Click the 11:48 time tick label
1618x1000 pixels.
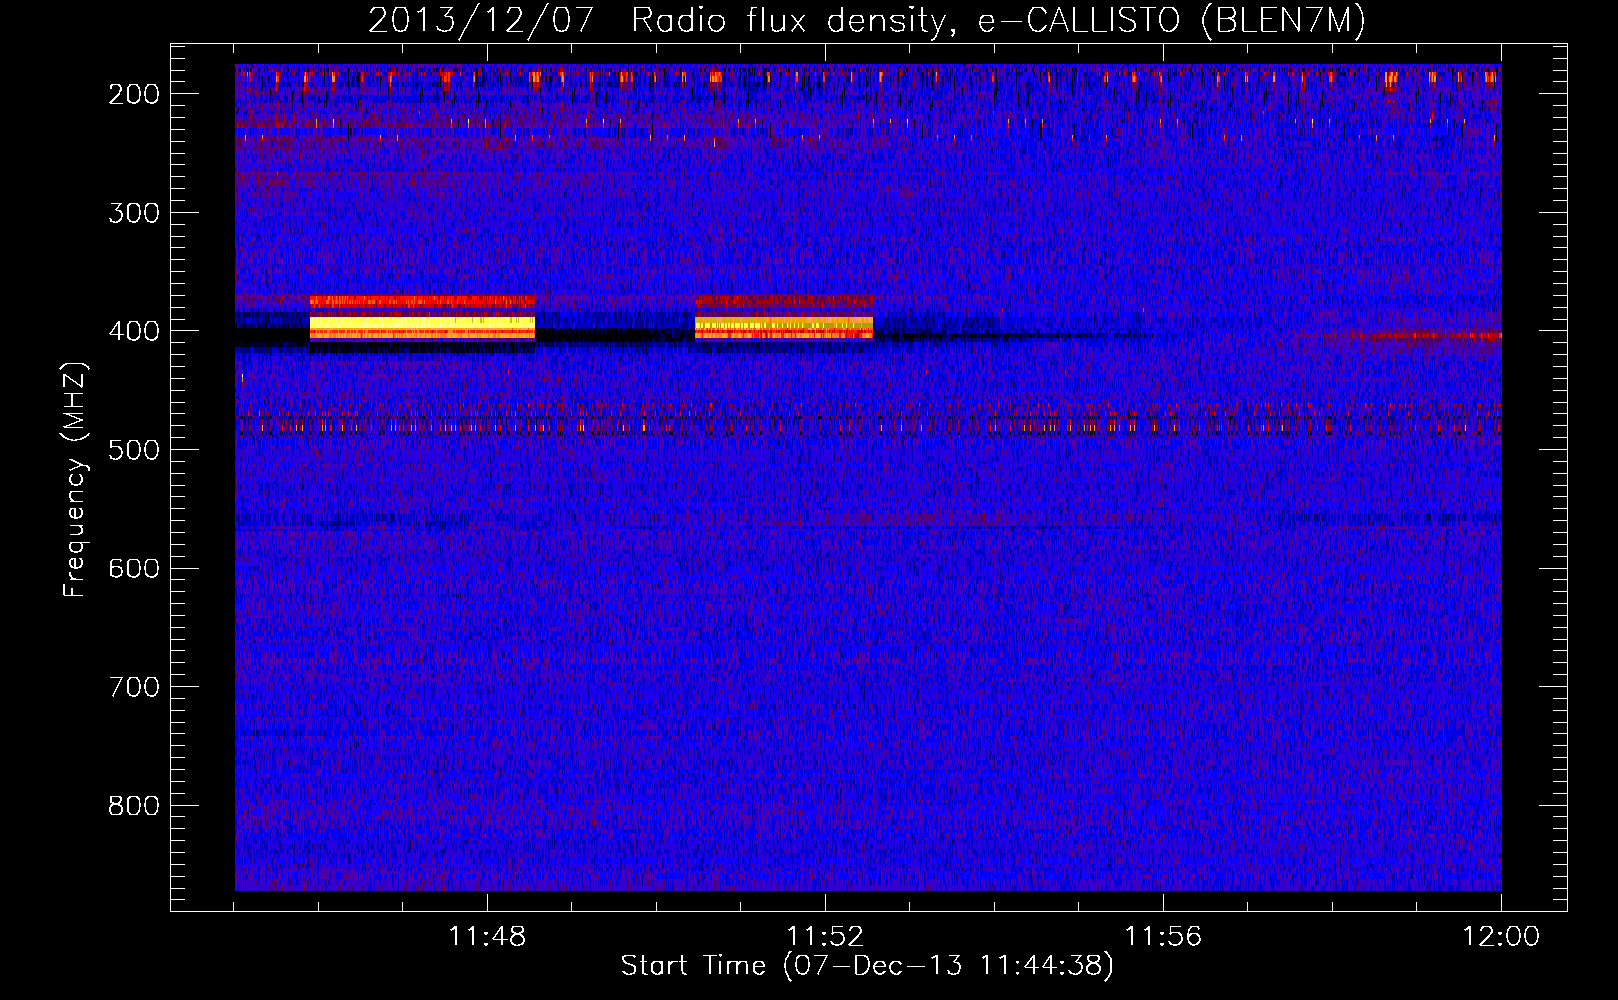(x=487, y=937)
